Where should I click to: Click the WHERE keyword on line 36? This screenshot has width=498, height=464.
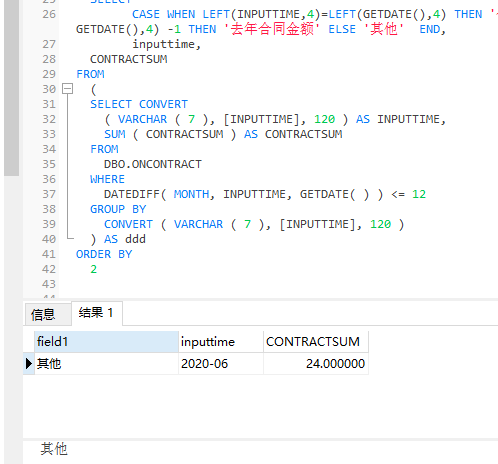point(107,179)
